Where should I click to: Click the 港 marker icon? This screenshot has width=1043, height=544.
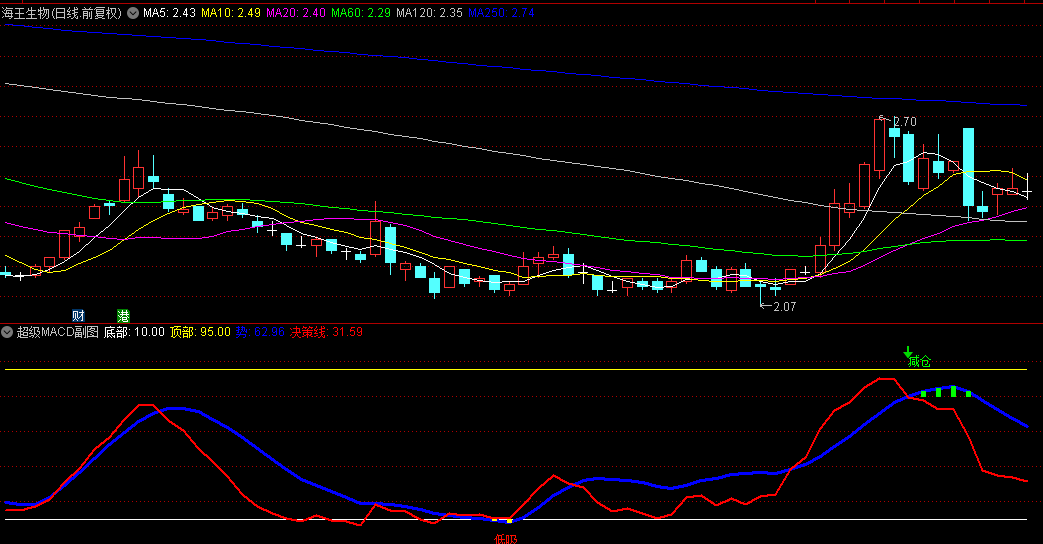point(123,316)
